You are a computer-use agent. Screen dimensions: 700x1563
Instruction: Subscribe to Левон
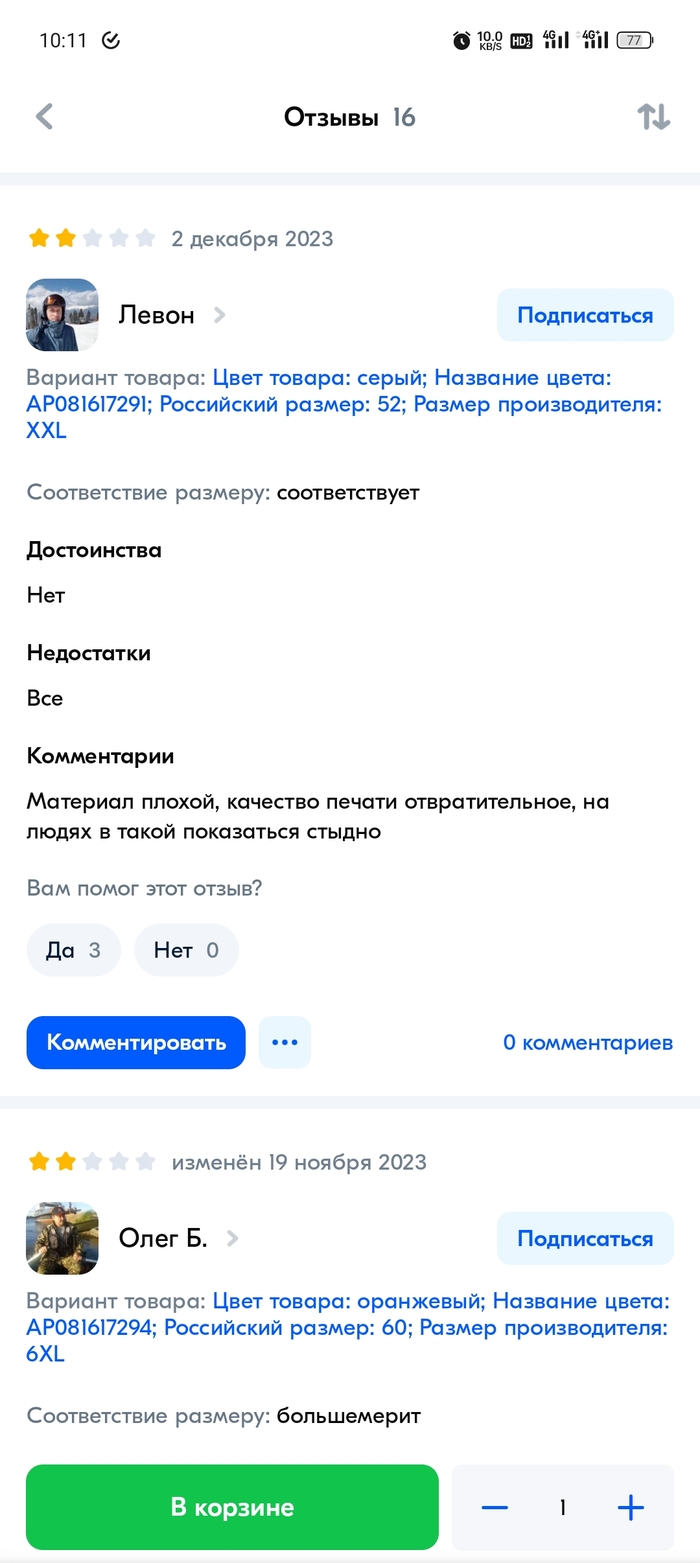[x=585, y=315]
